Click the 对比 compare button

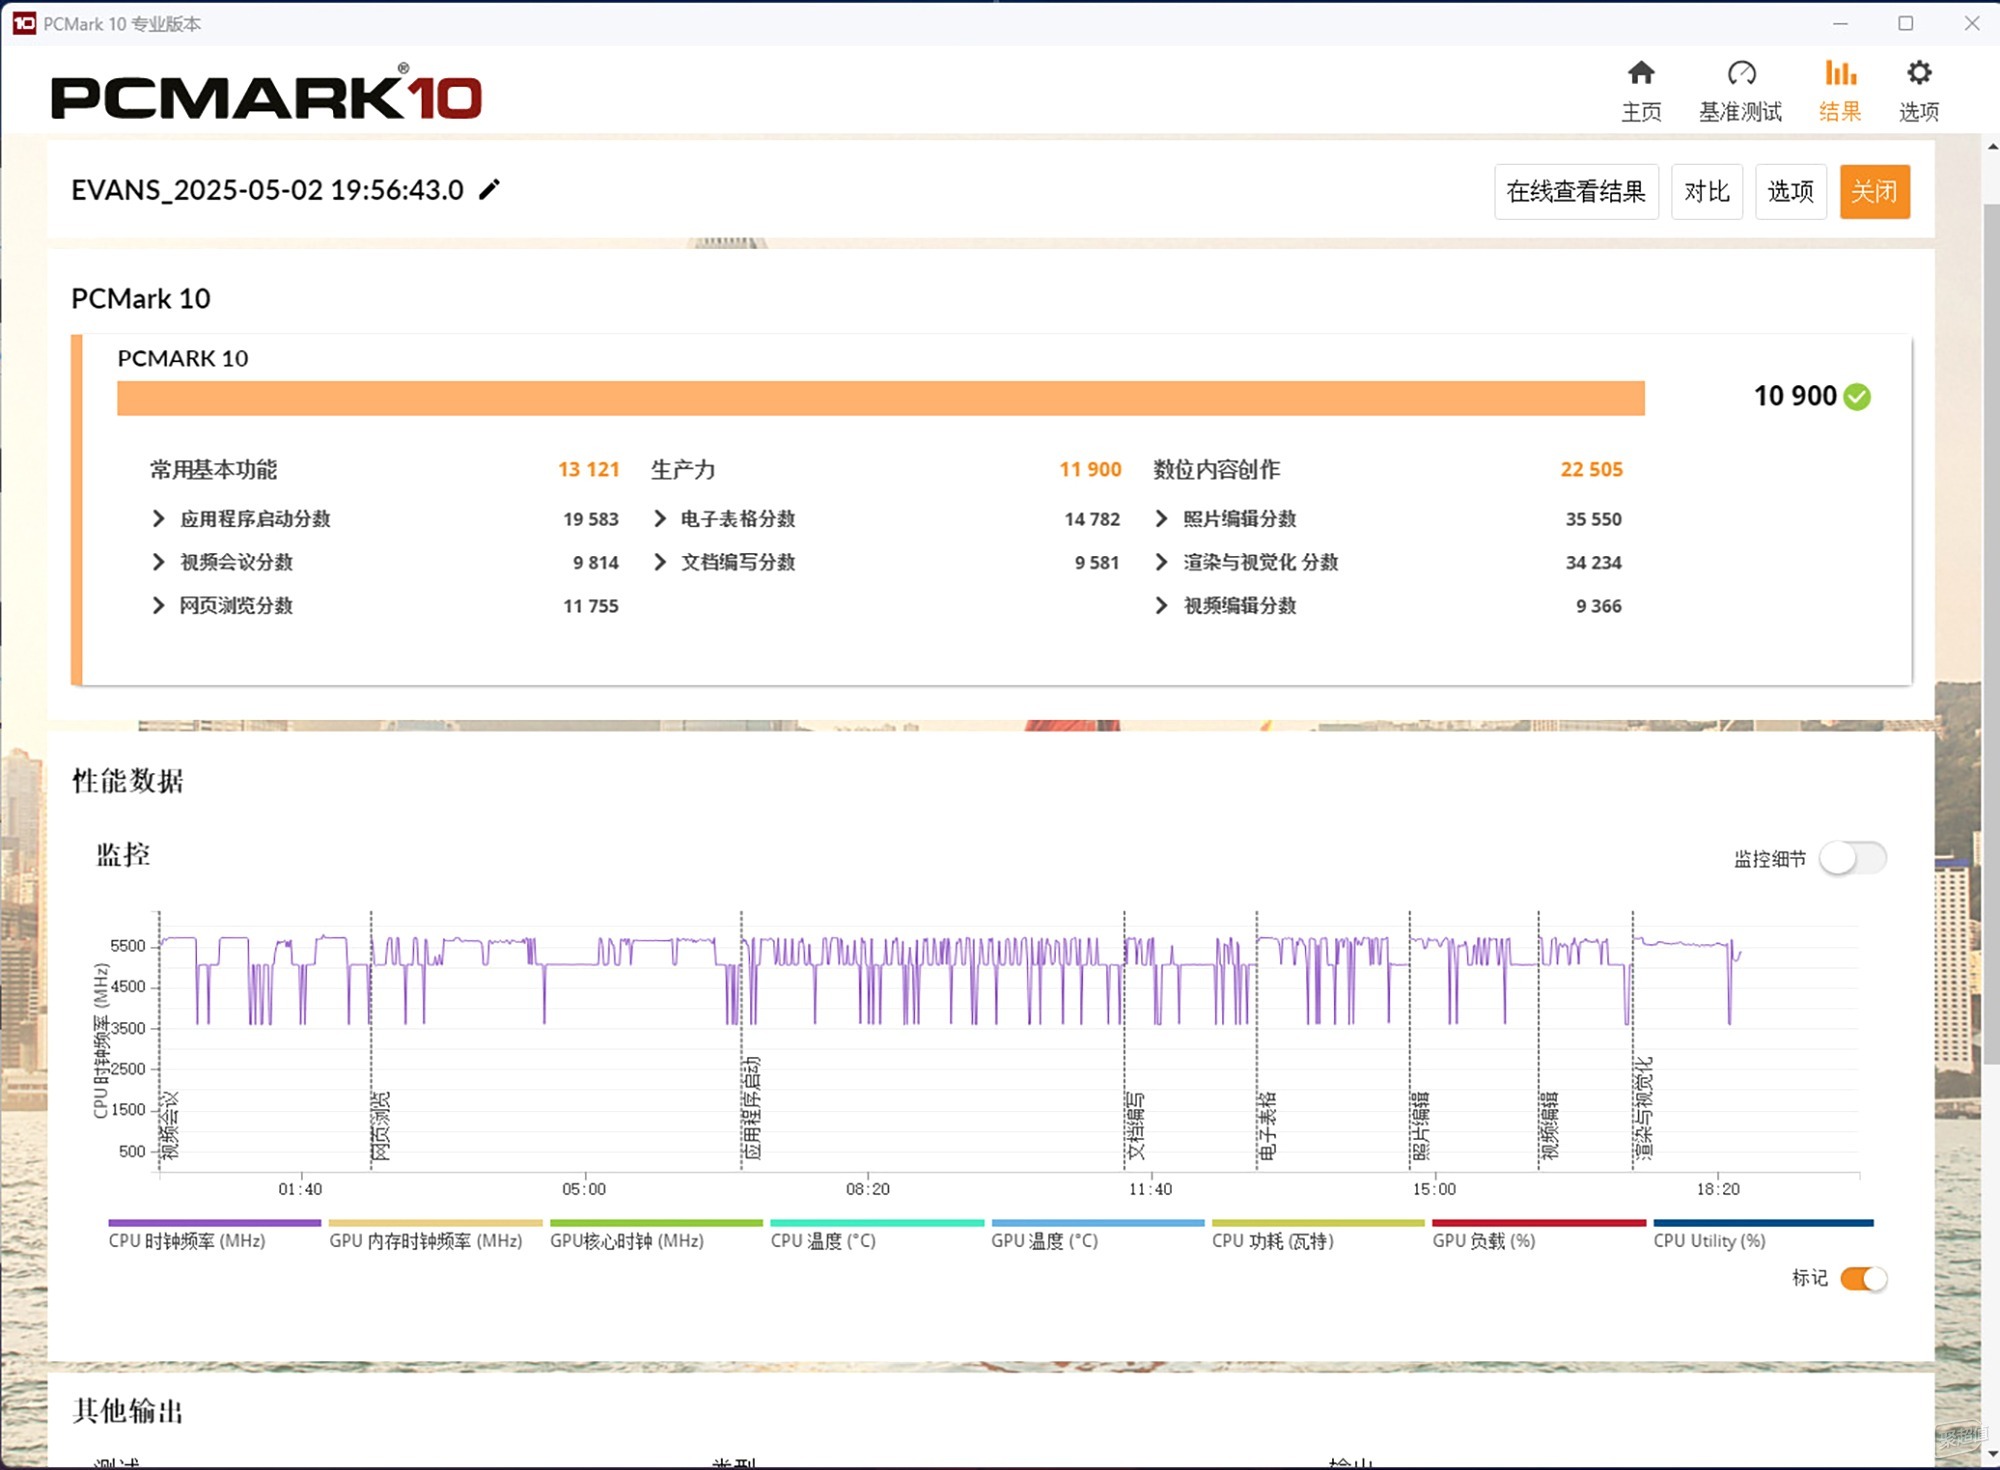coord(1707,191)
